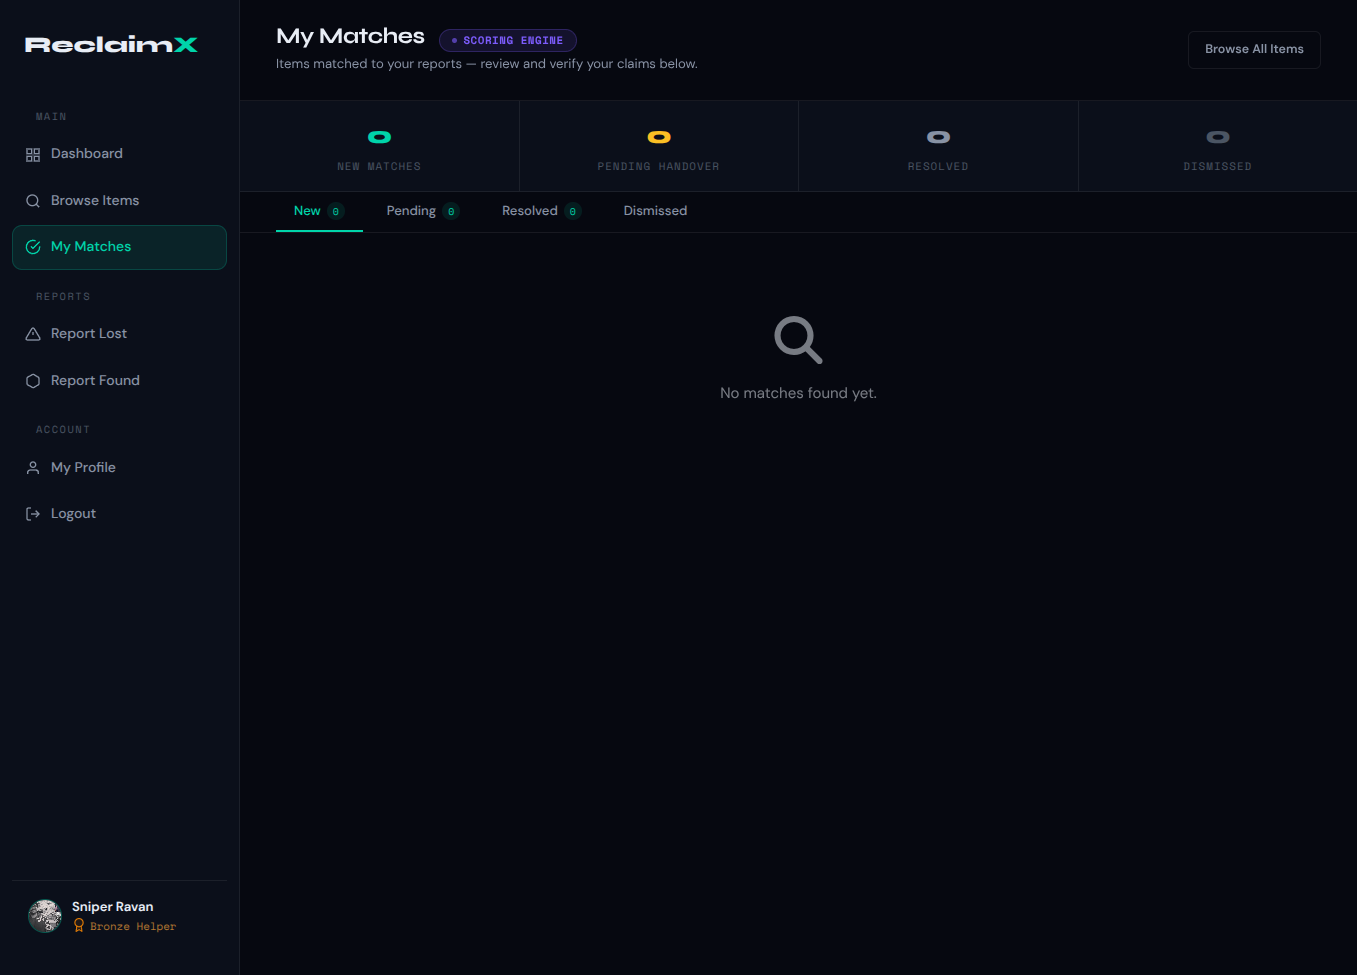The width and height of the screenshot is (1357, 975).
Task: Click the Pending Handover stat card
Action: click(x=659, y=146)
